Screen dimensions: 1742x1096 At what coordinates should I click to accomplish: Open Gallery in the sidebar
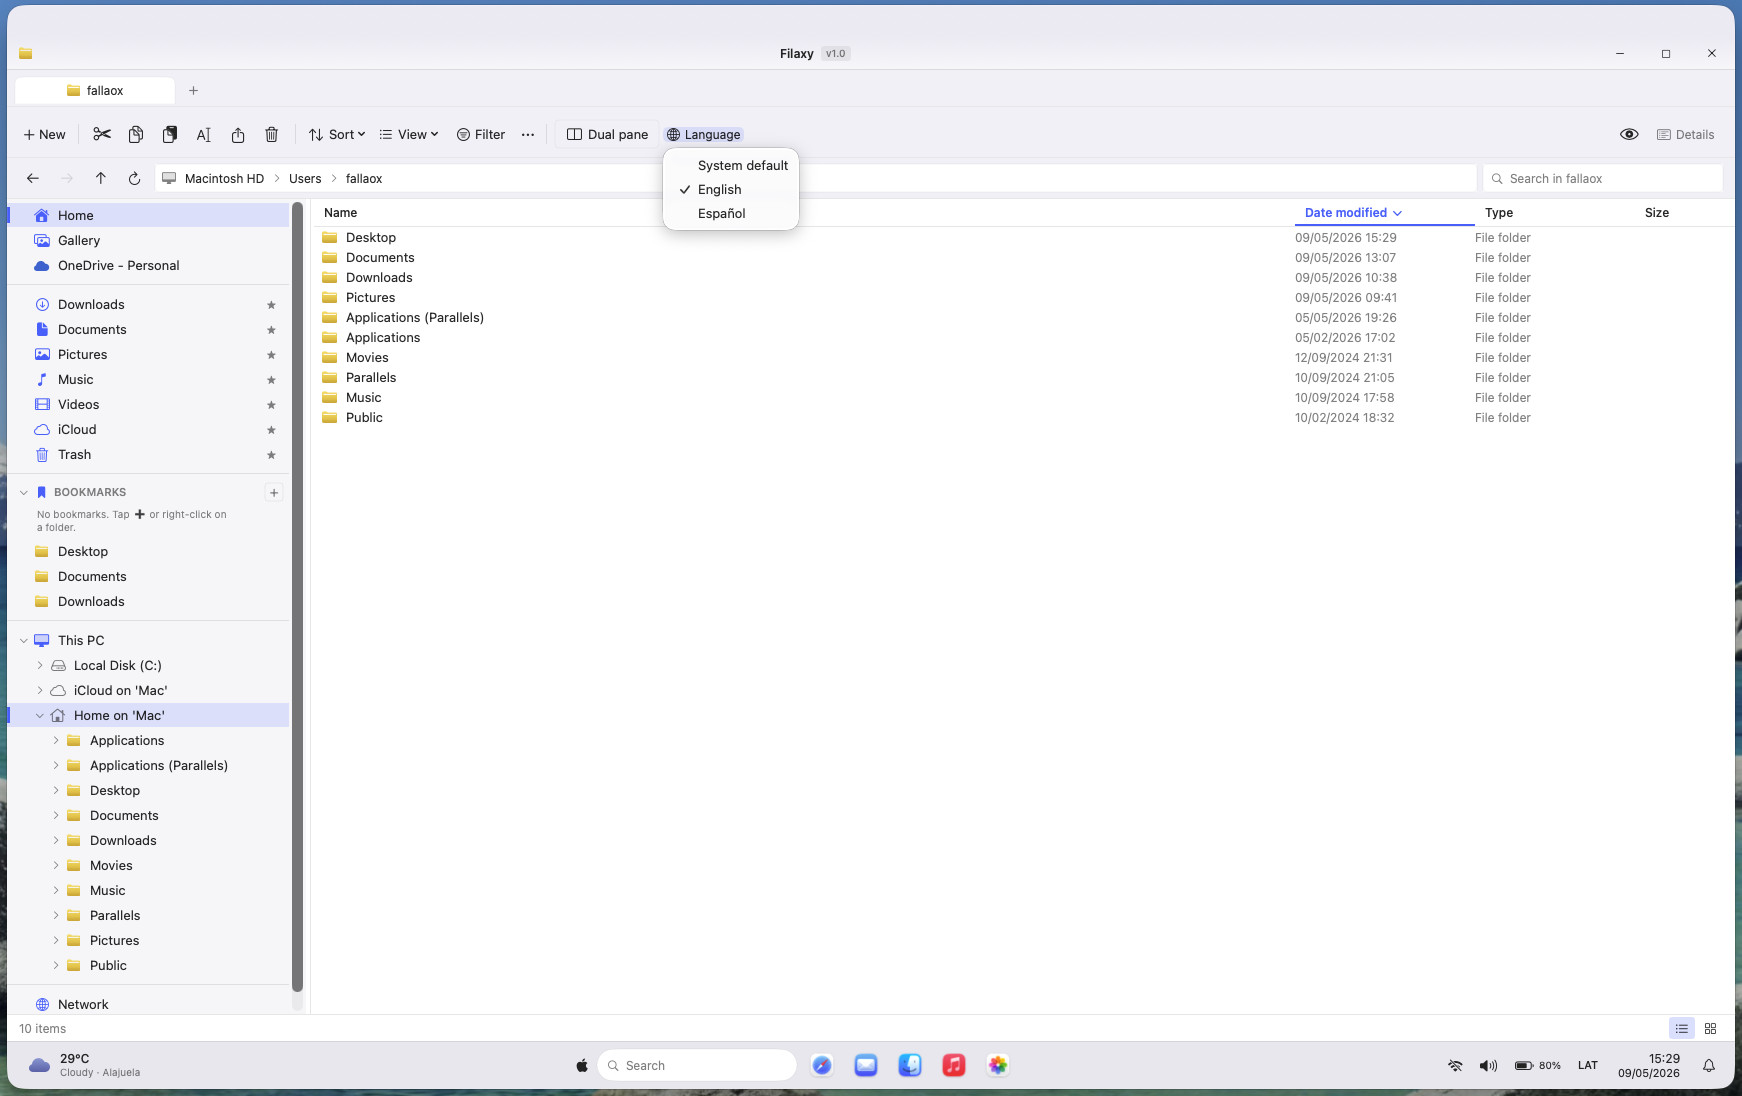[148, 240]
